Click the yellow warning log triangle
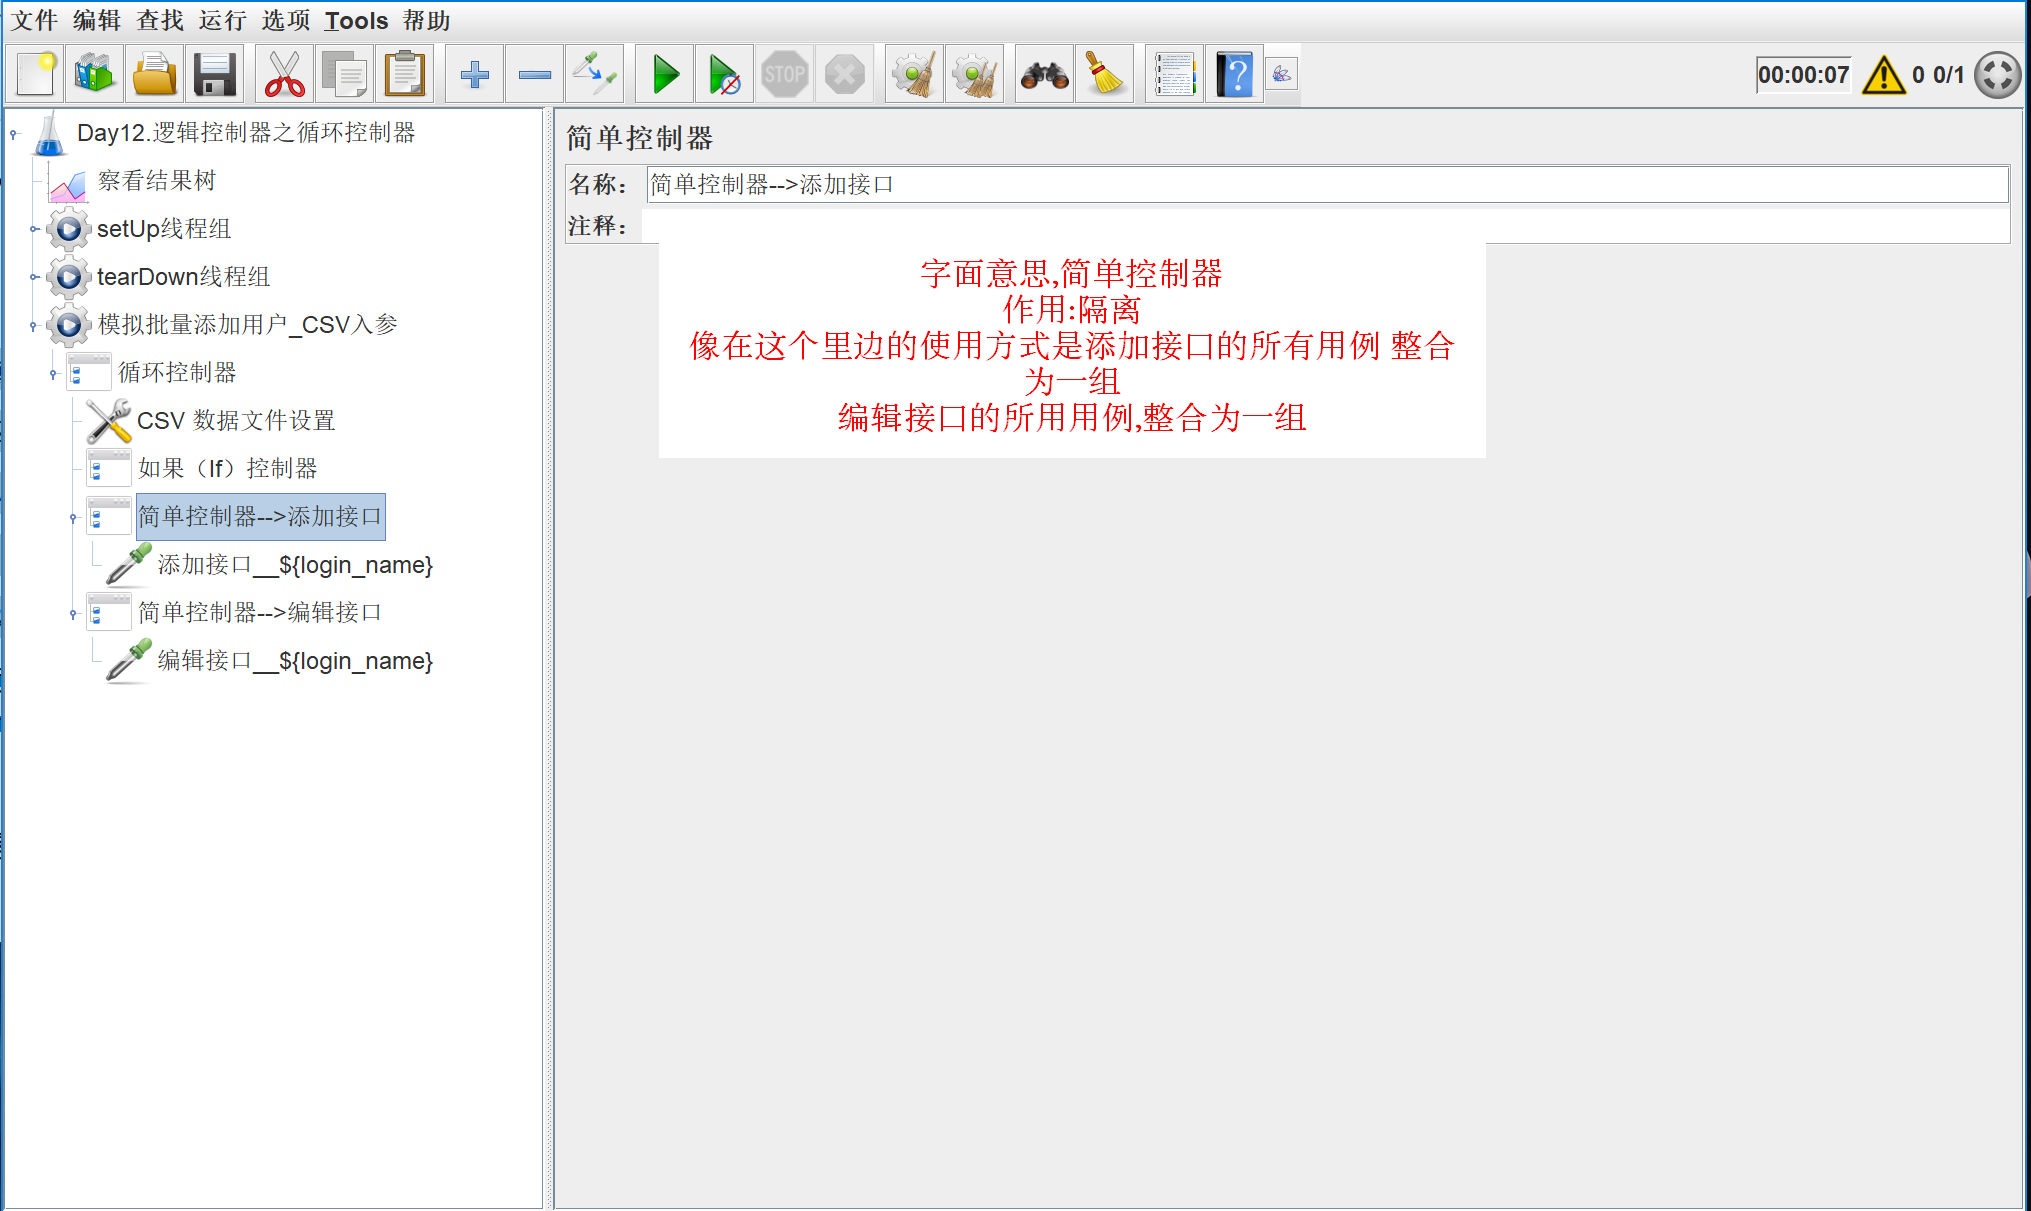2031x1211 pixels. click(x=1883, y=75)
